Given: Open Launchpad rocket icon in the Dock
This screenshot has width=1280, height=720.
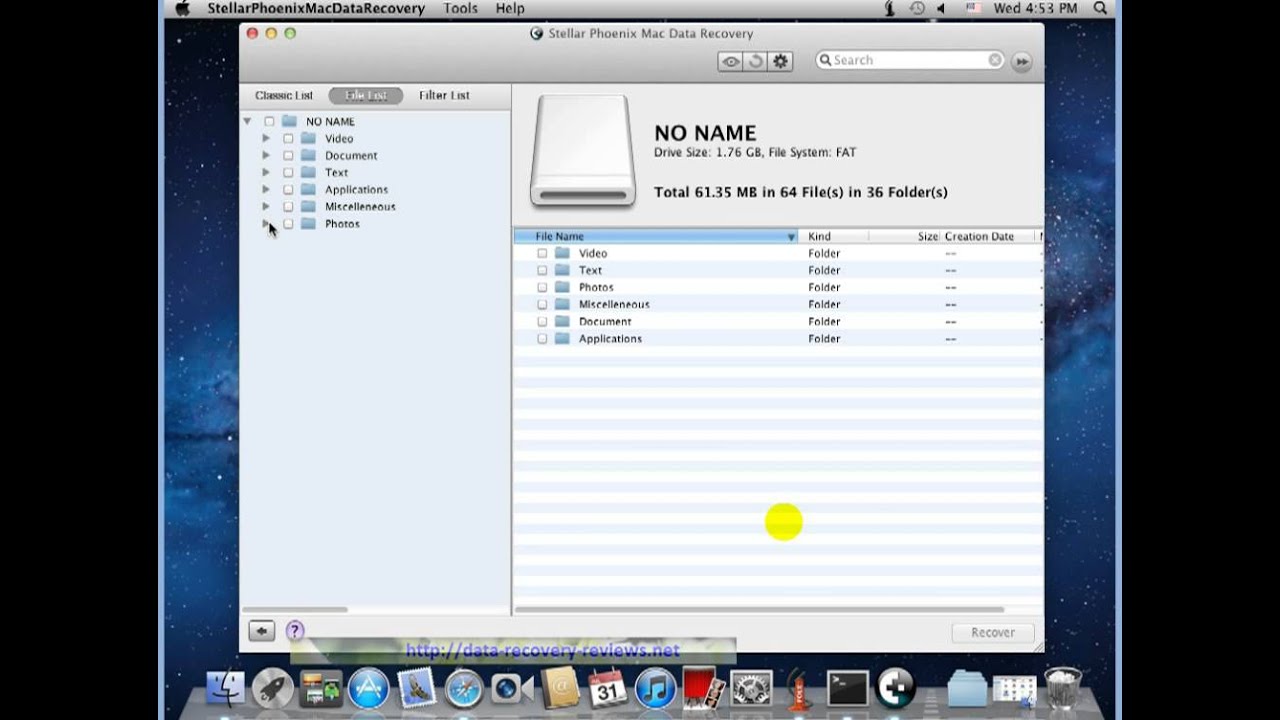Looking at the screenshot, I should coord(272,688).
